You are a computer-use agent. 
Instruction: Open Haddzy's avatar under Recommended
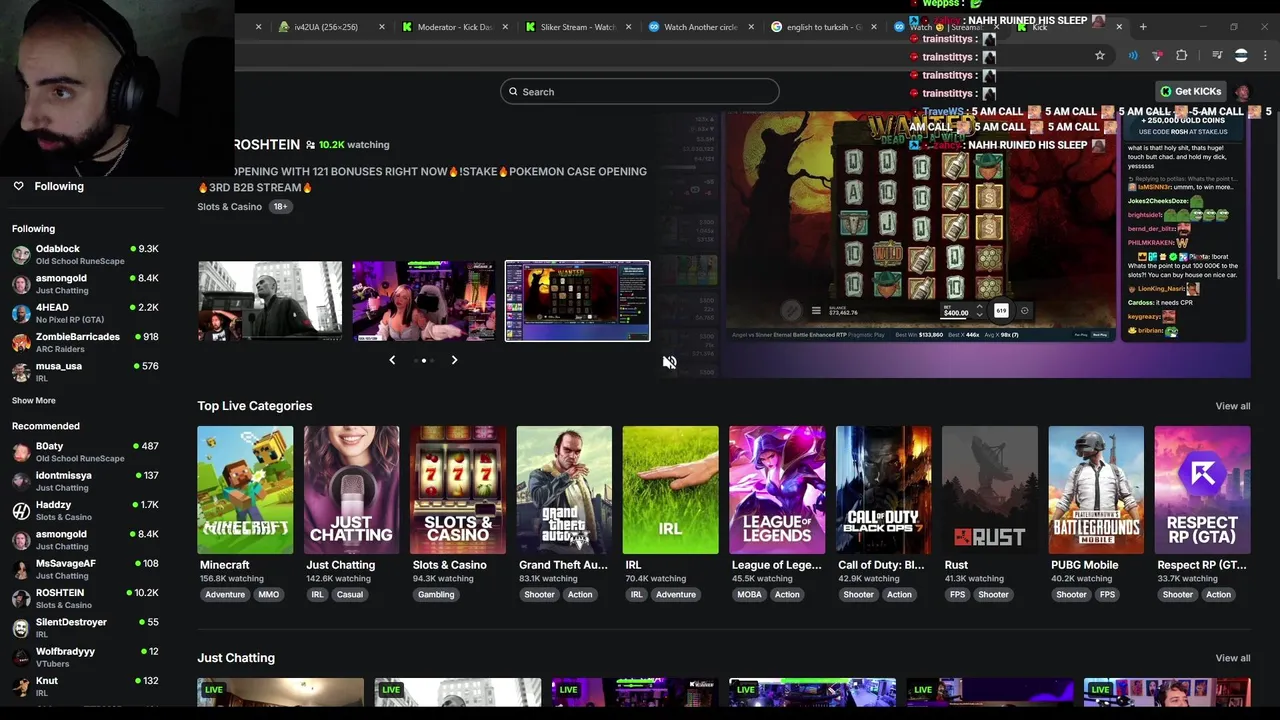[x=21, y=511]
